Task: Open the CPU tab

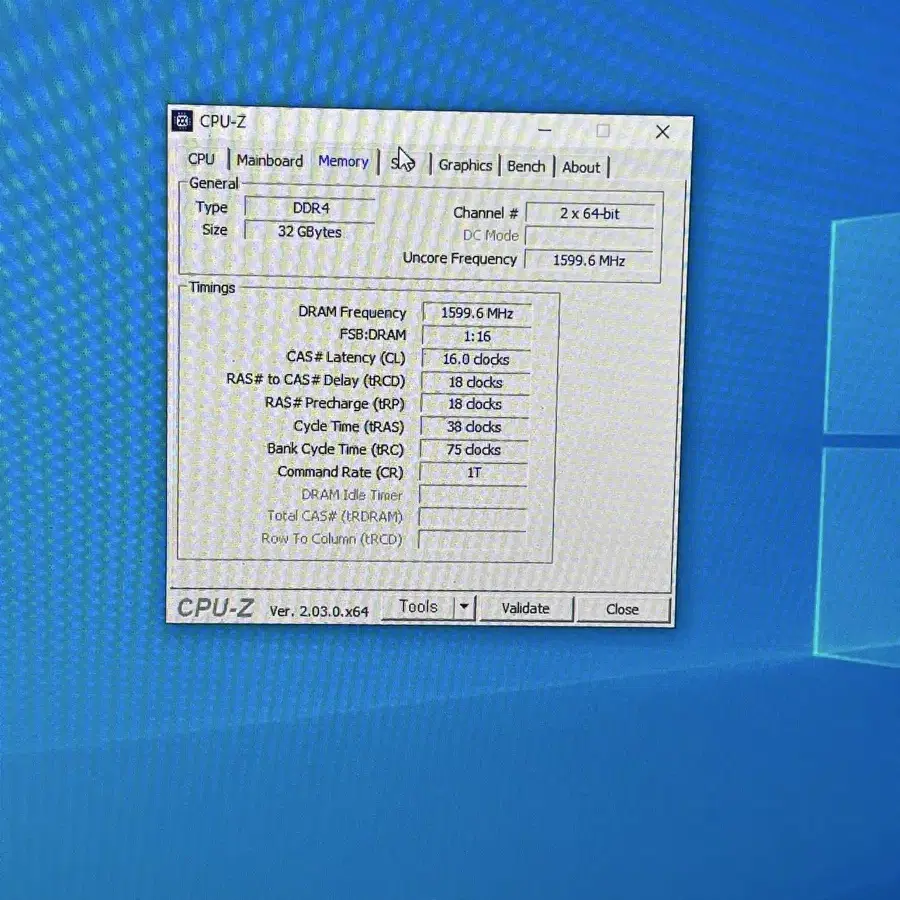Action: click(x=201, y=159)
